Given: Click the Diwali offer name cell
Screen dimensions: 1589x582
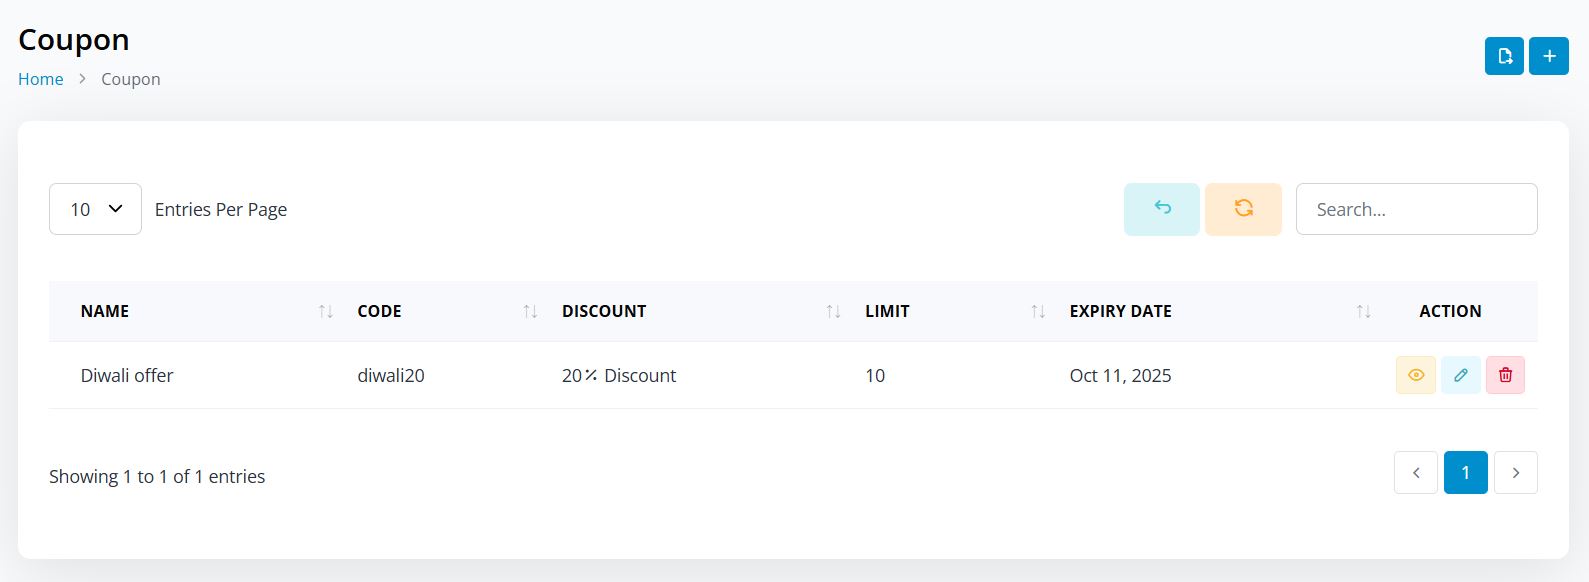Looking at the screenshot, I should point(127,376).
